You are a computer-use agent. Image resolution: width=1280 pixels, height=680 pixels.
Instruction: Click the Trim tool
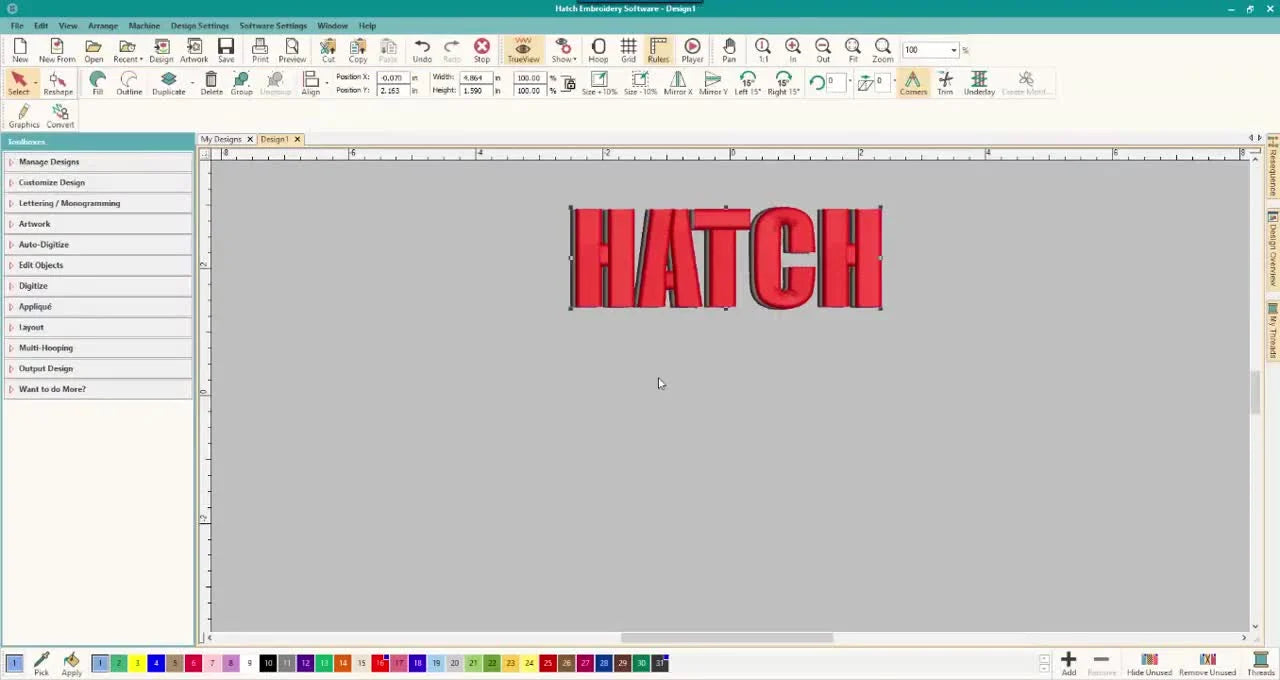[945, 83]
